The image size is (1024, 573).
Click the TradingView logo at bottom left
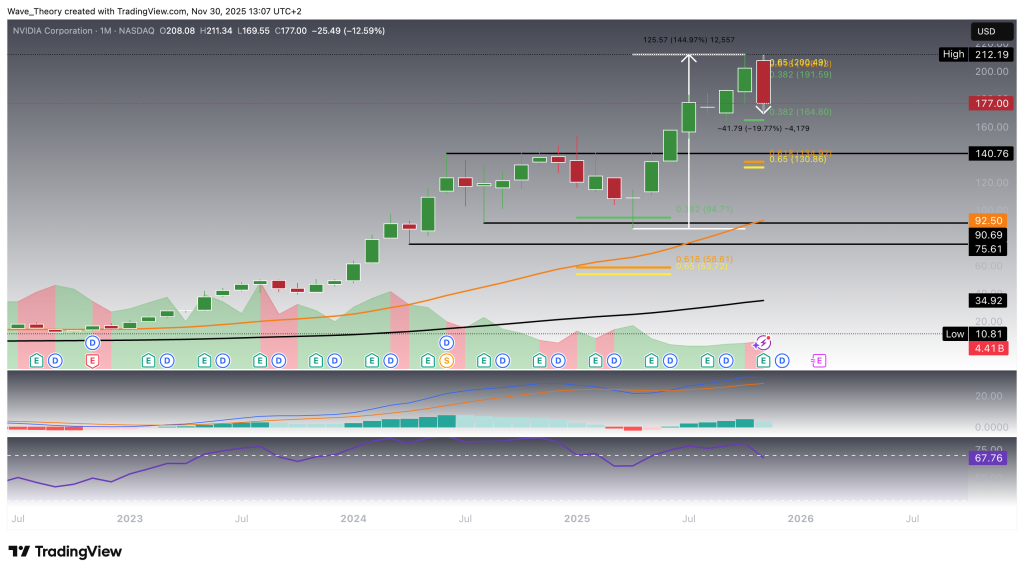tap(65, 552)
